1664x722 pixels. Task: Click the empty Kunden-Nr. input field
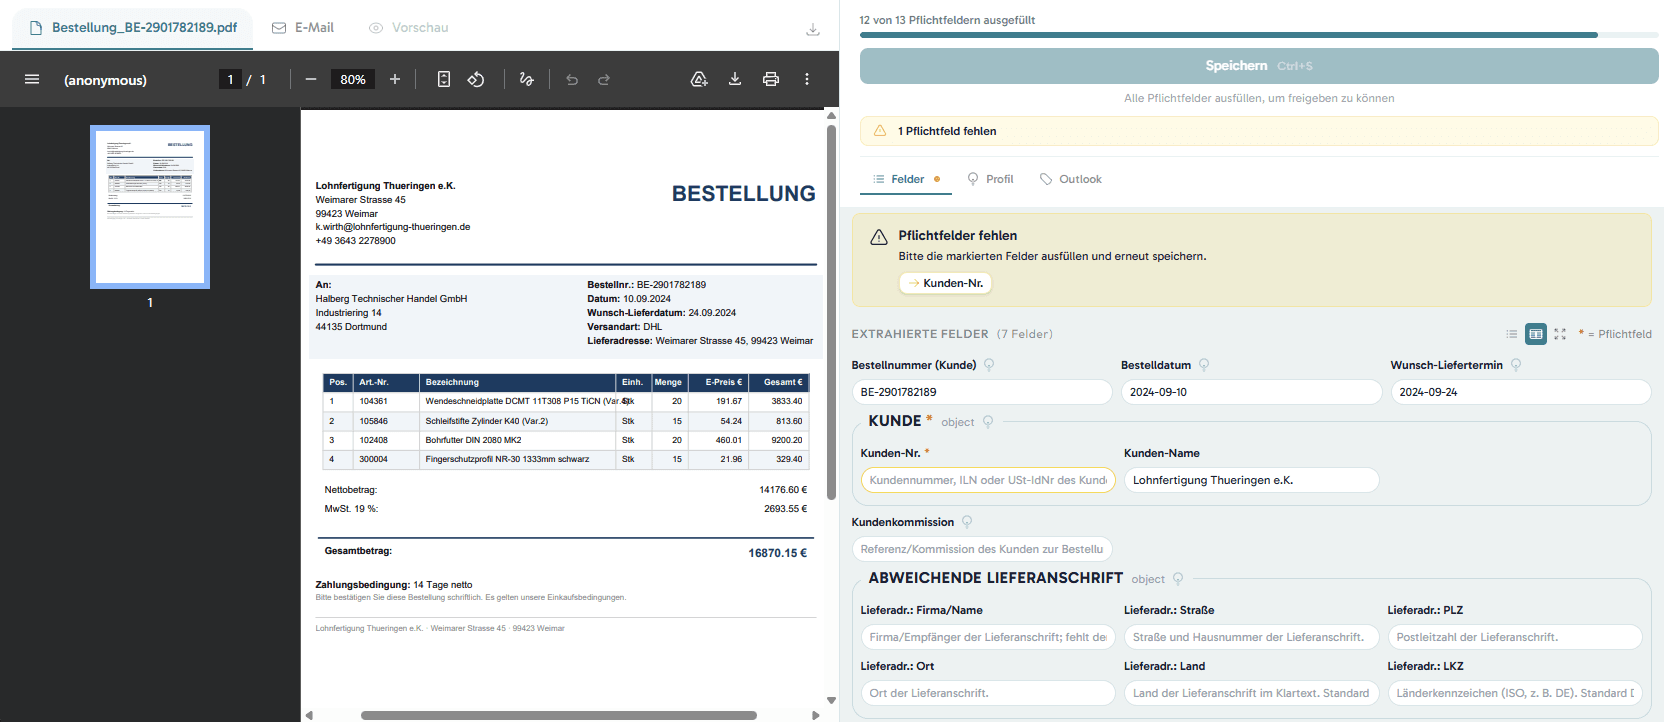(988, 480)
